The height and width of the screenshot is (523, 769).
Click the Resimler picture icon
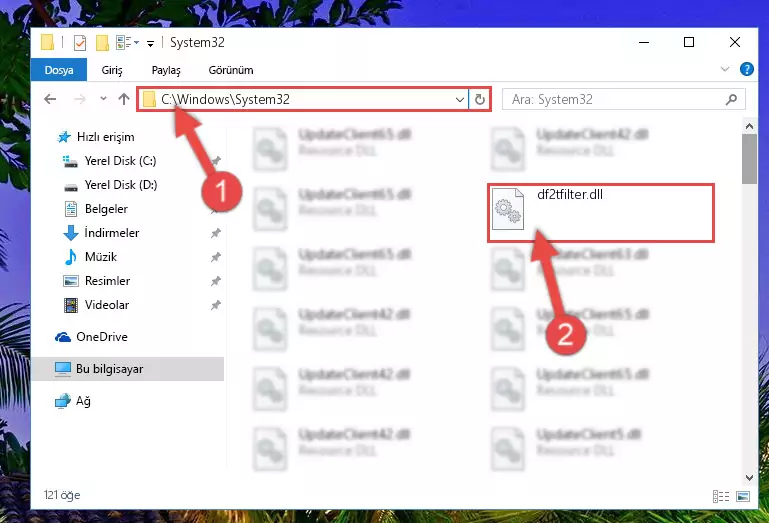tap(71, 281)
